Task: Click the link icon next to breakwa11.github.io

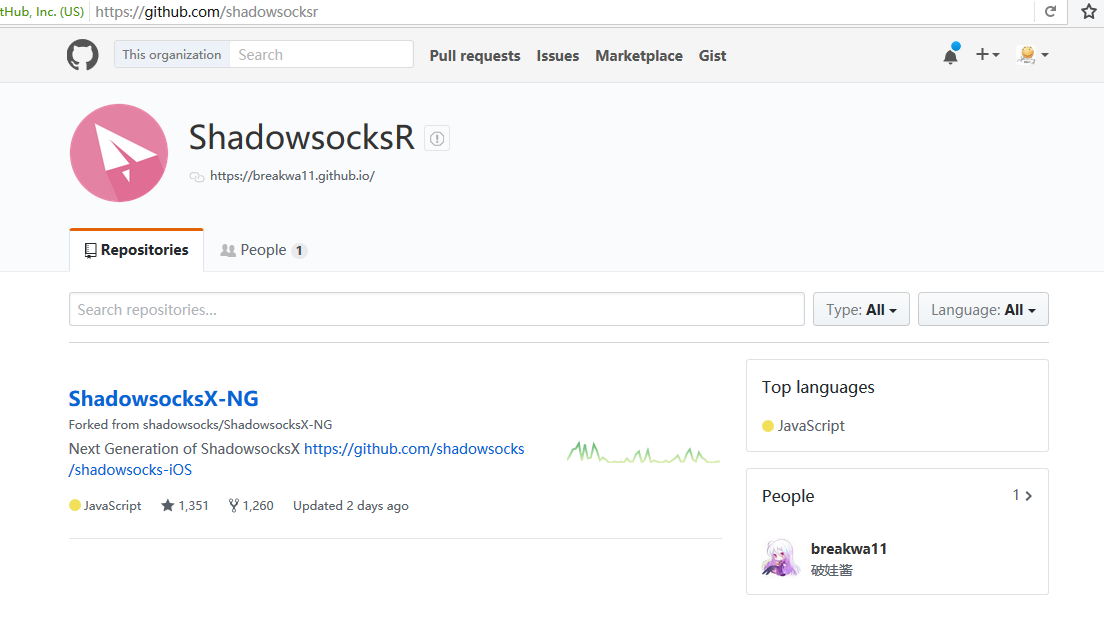Action: [196, 175]
